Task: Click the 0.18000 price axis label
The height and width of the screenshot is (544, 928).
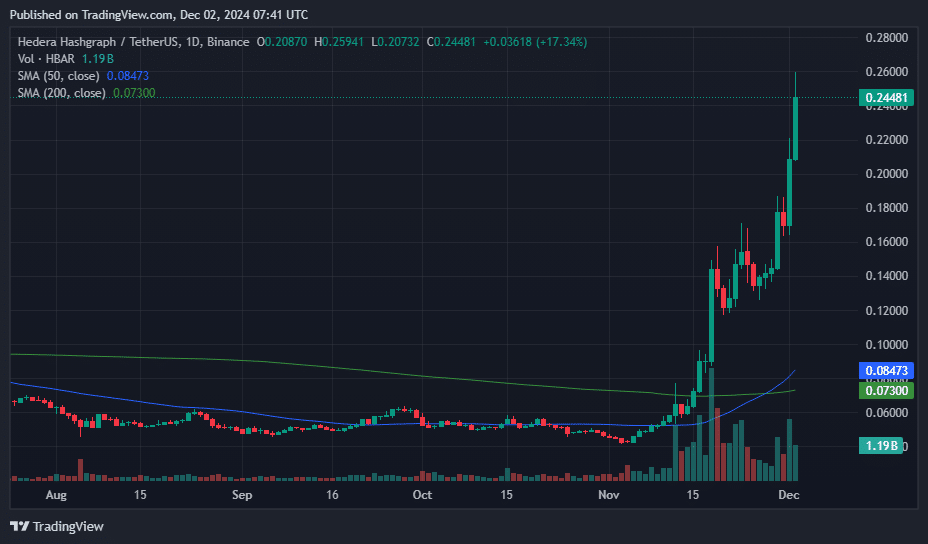Action: 887,208
